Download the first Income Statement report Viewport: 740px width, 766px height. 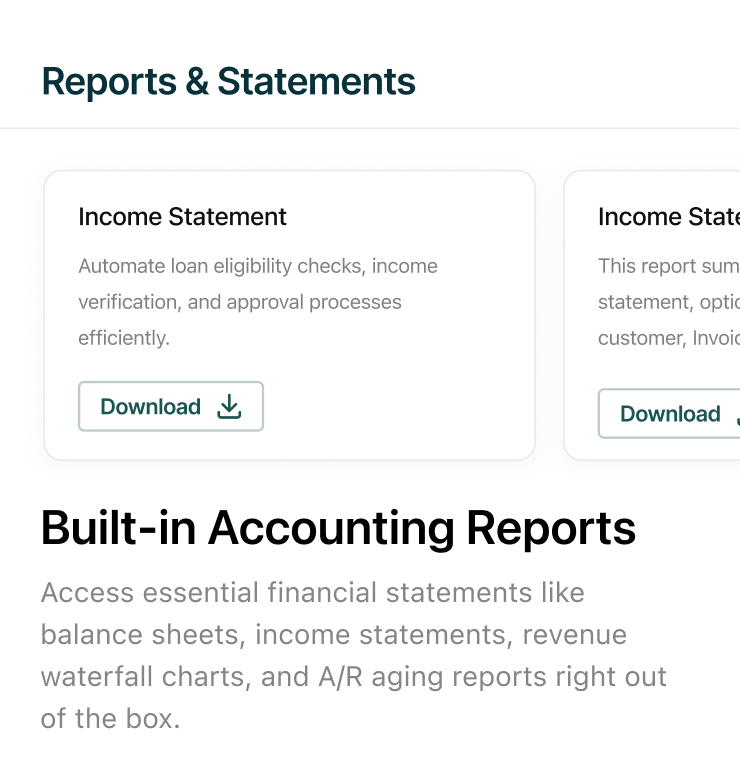tap(171, 406)
